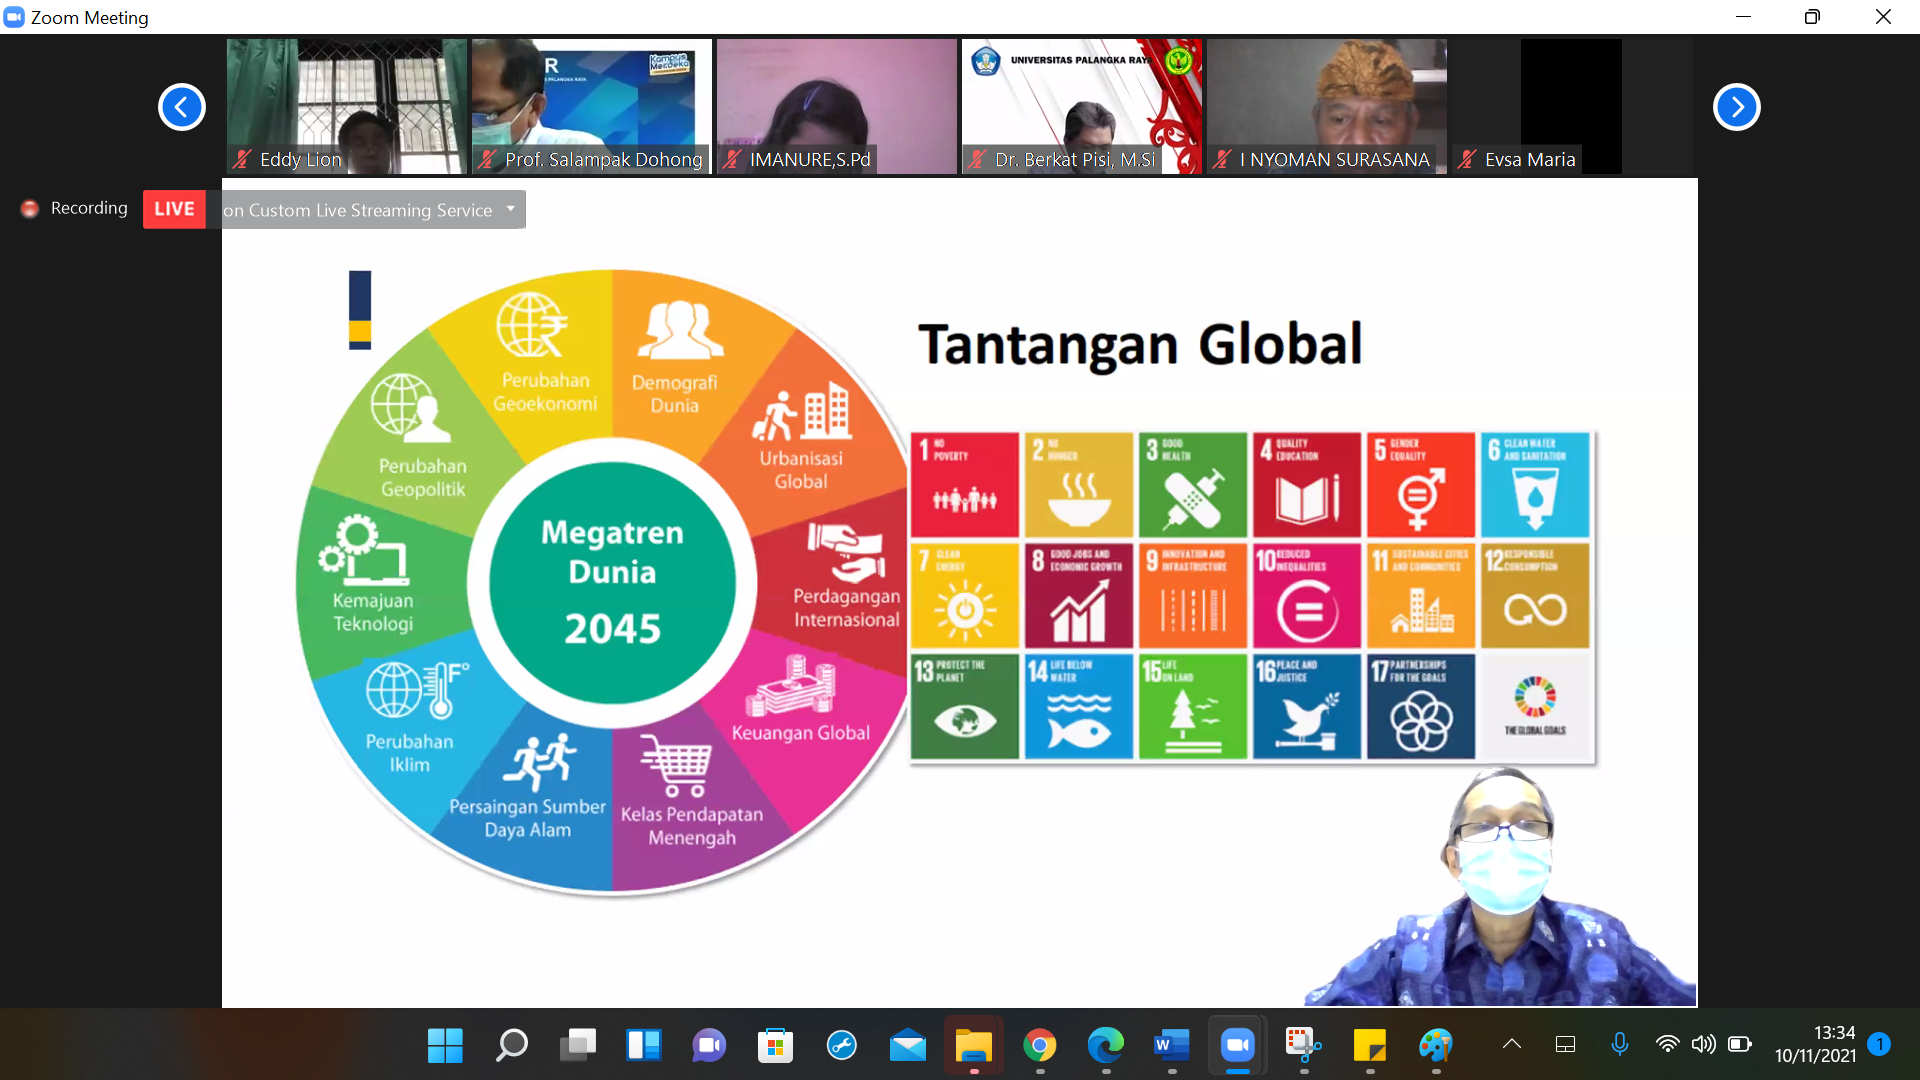
Task: Open Microsoft Edge from taskbar
Action: click(x=1105, y=1045)
